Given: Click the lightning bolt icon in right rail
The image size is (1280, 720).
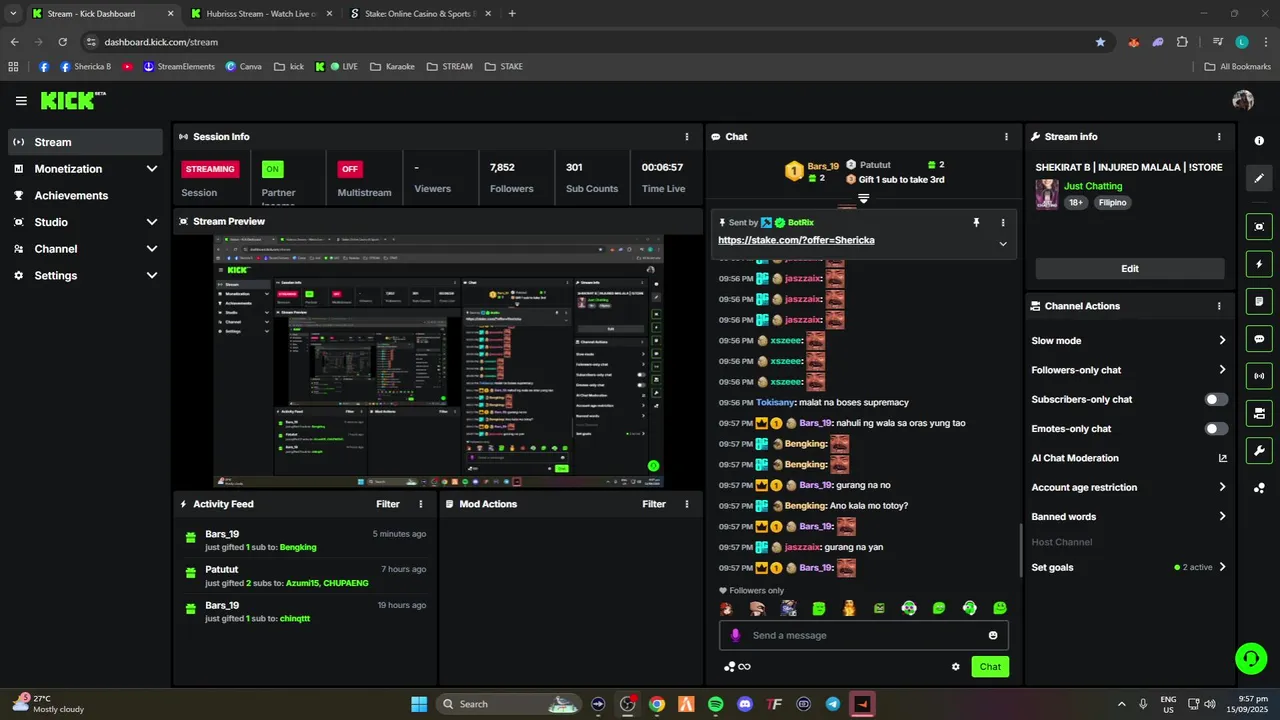Looking at the screenshot, I should point(1259,264).
